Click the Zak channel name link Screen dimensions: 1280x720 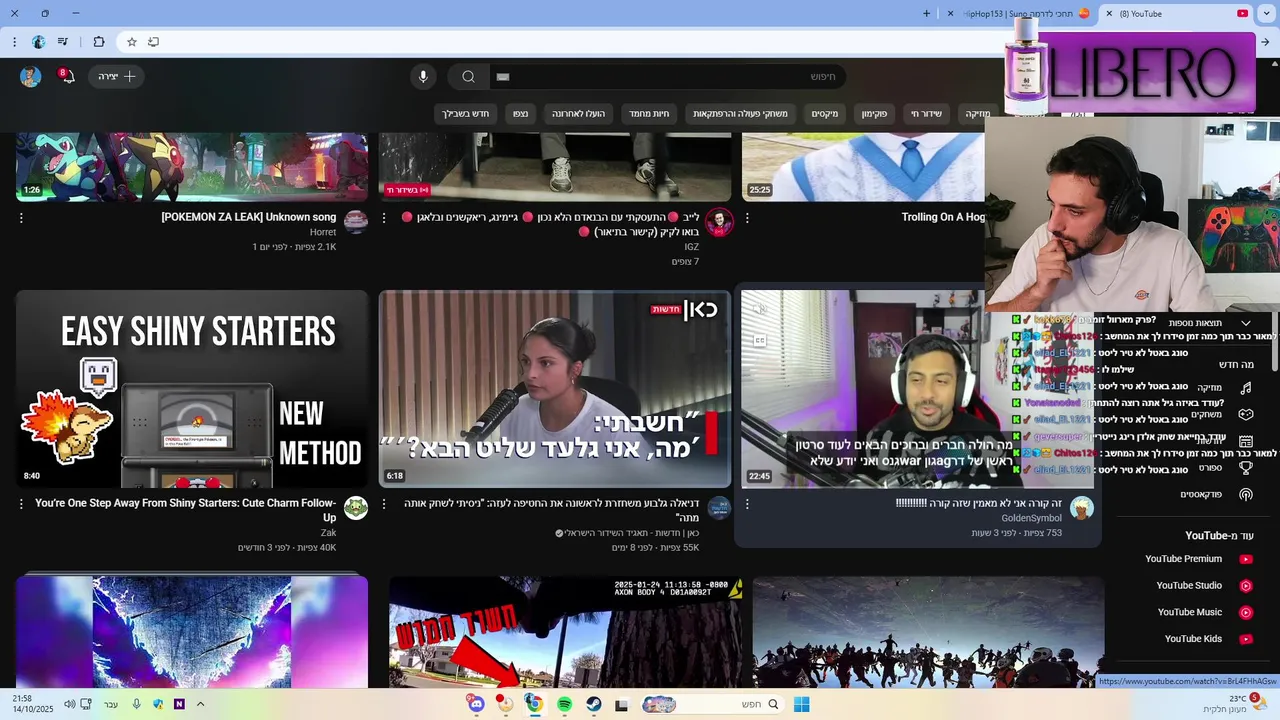point(328,533)
